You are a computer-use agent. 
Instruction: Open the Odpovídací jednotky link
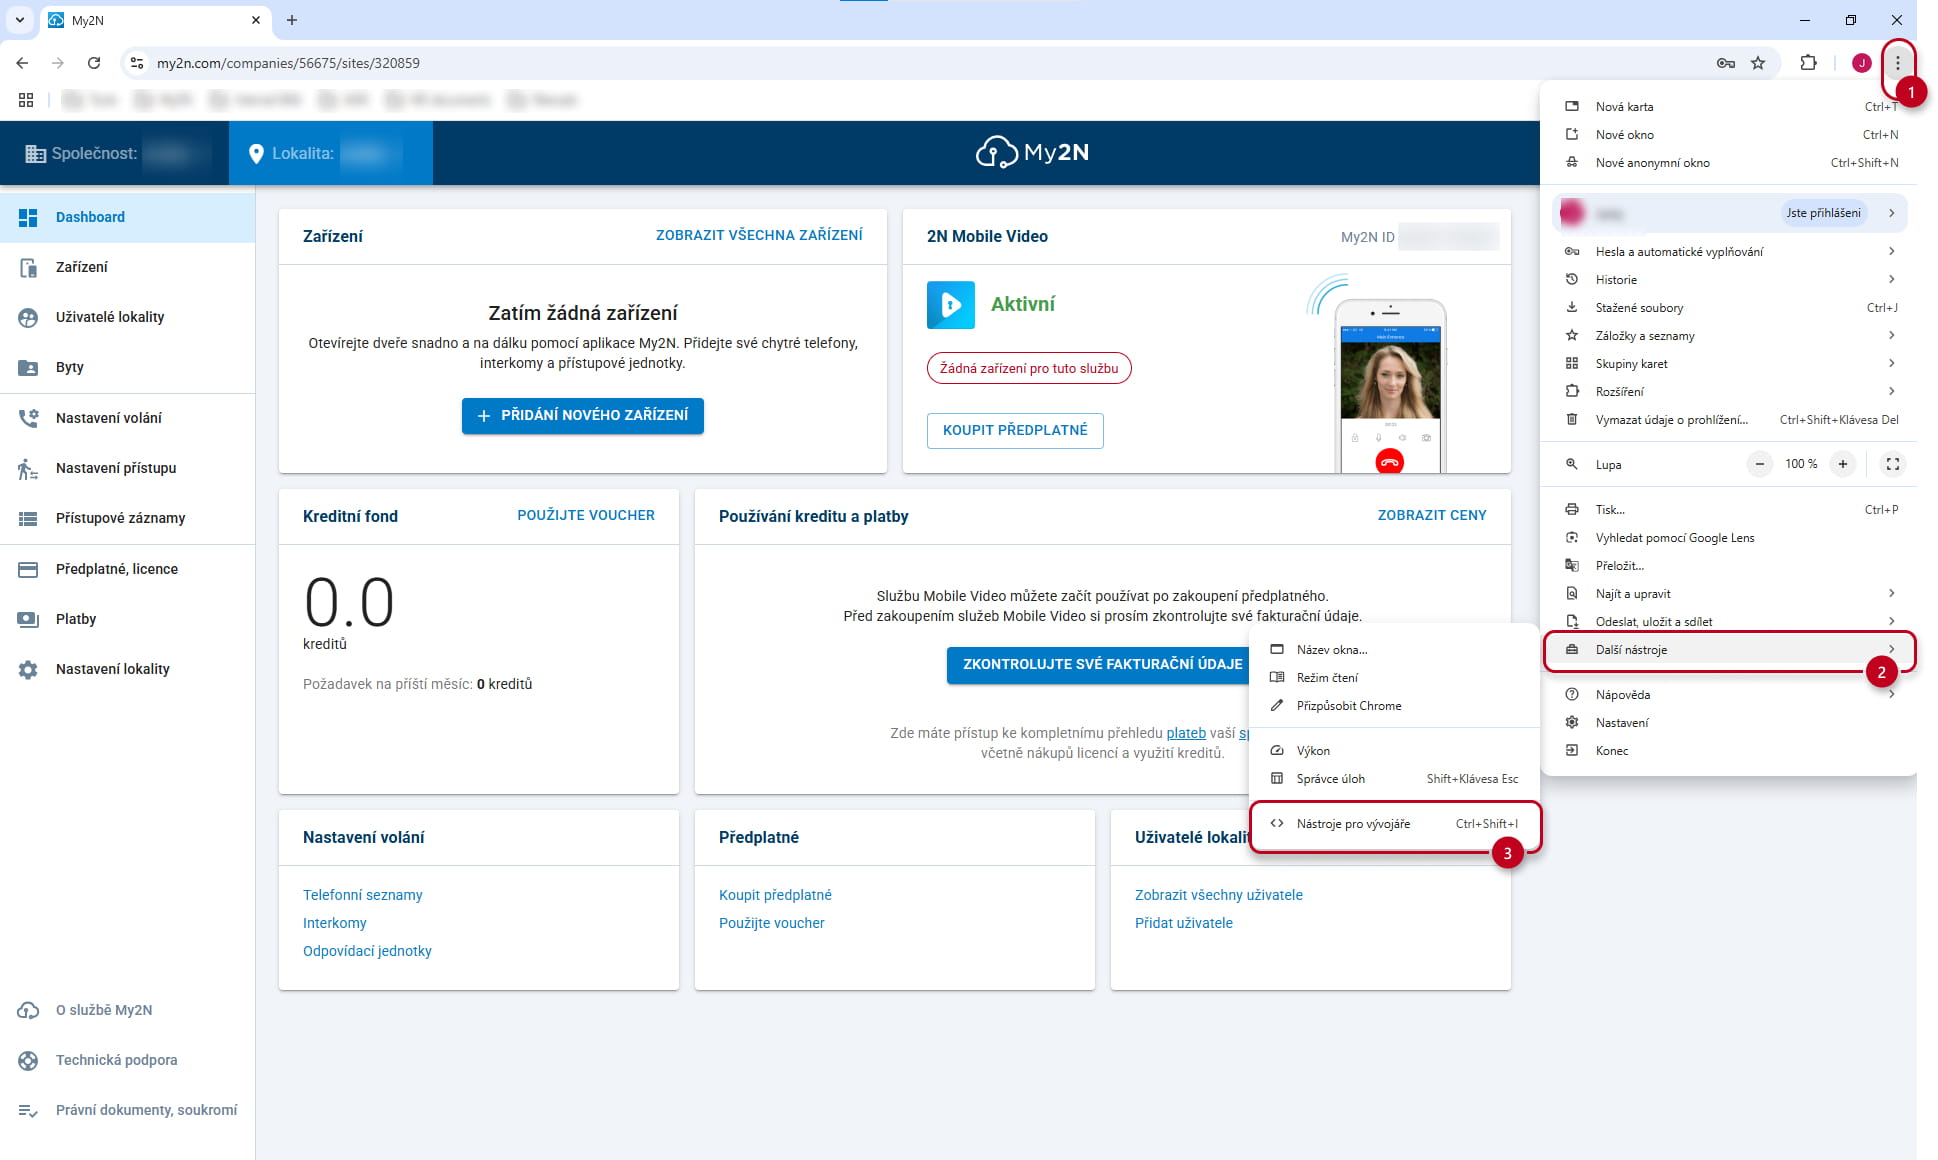(367, 951)
